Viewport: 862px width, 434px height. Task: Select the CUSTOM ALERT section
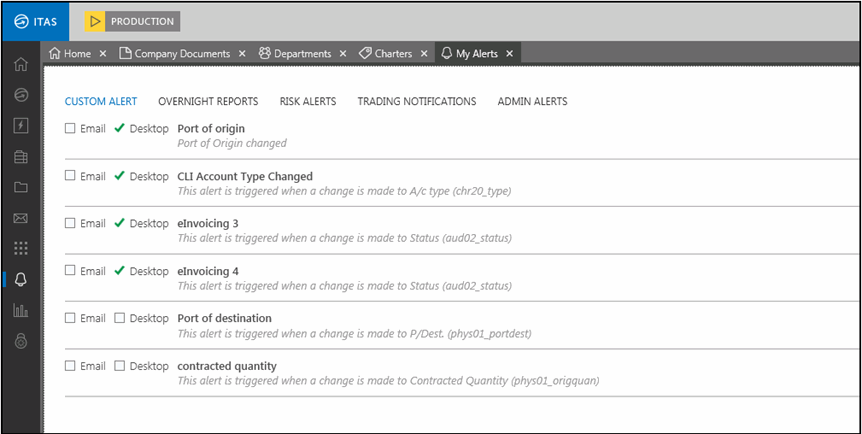(x=101, y=101)
